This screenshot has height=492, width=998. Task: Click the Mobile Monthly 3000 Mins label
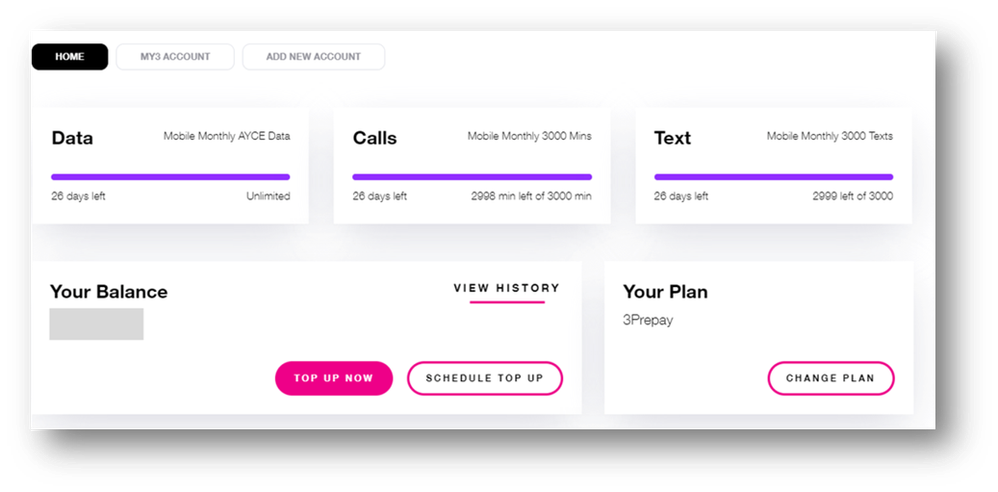click(x=529, y=136)
